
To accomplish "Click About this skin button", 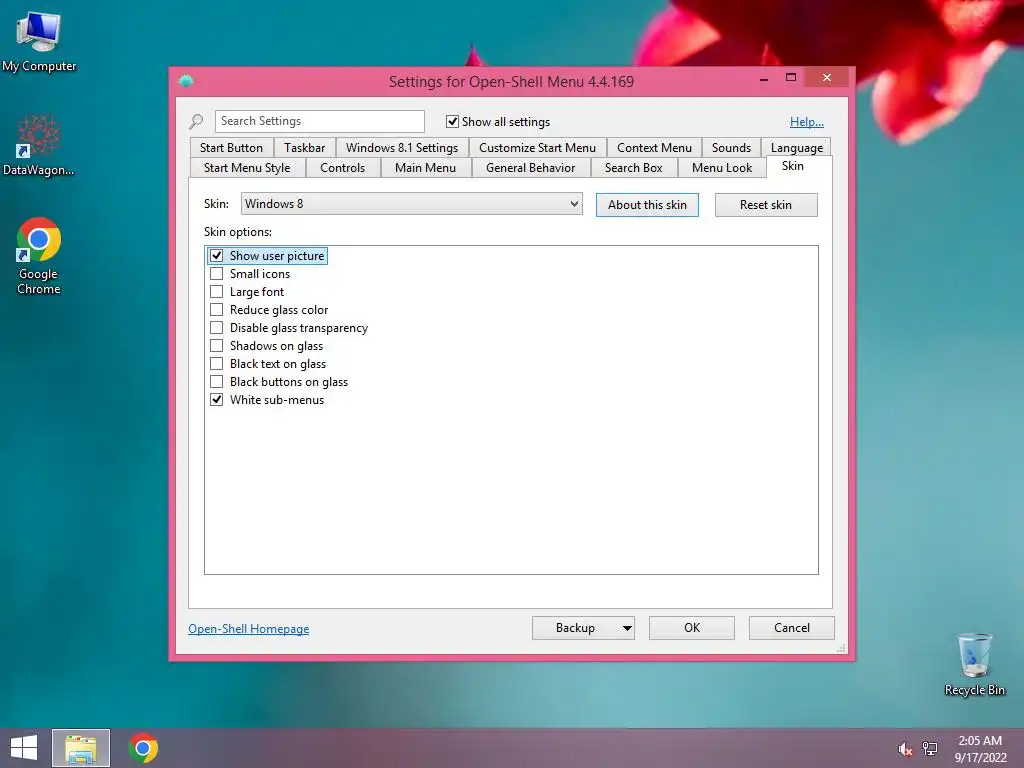I will (x=647, y=204).
